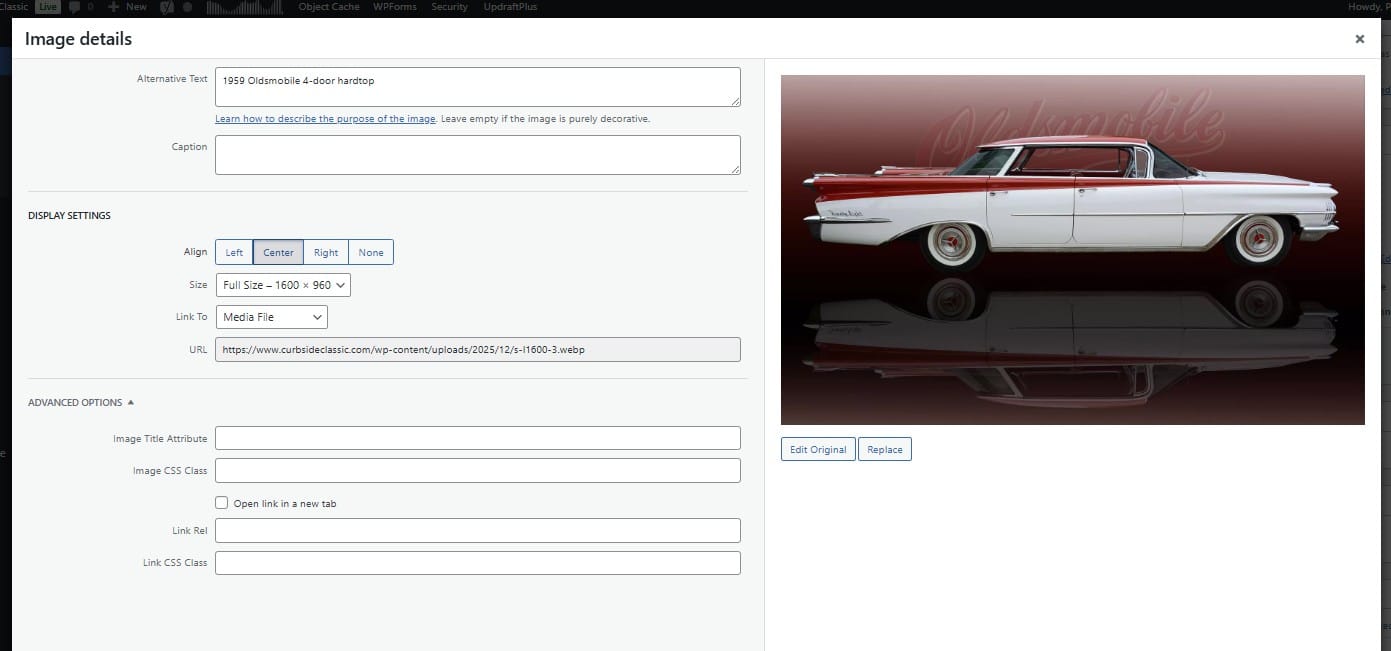Image resolution: width=1391 pixels, height=651 pixels.
Task: Click the URL field with webp link
Action: (x=478, y=349)
